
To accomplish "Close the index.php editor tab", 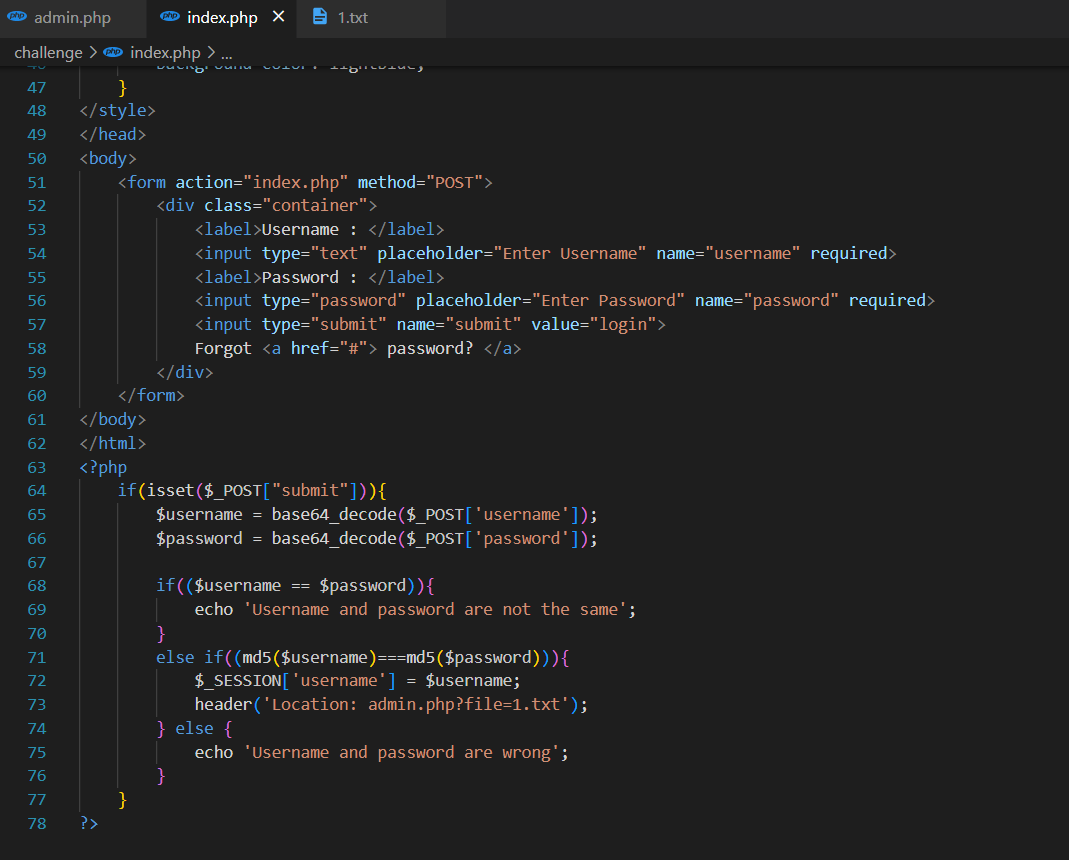I will (278, 17).
